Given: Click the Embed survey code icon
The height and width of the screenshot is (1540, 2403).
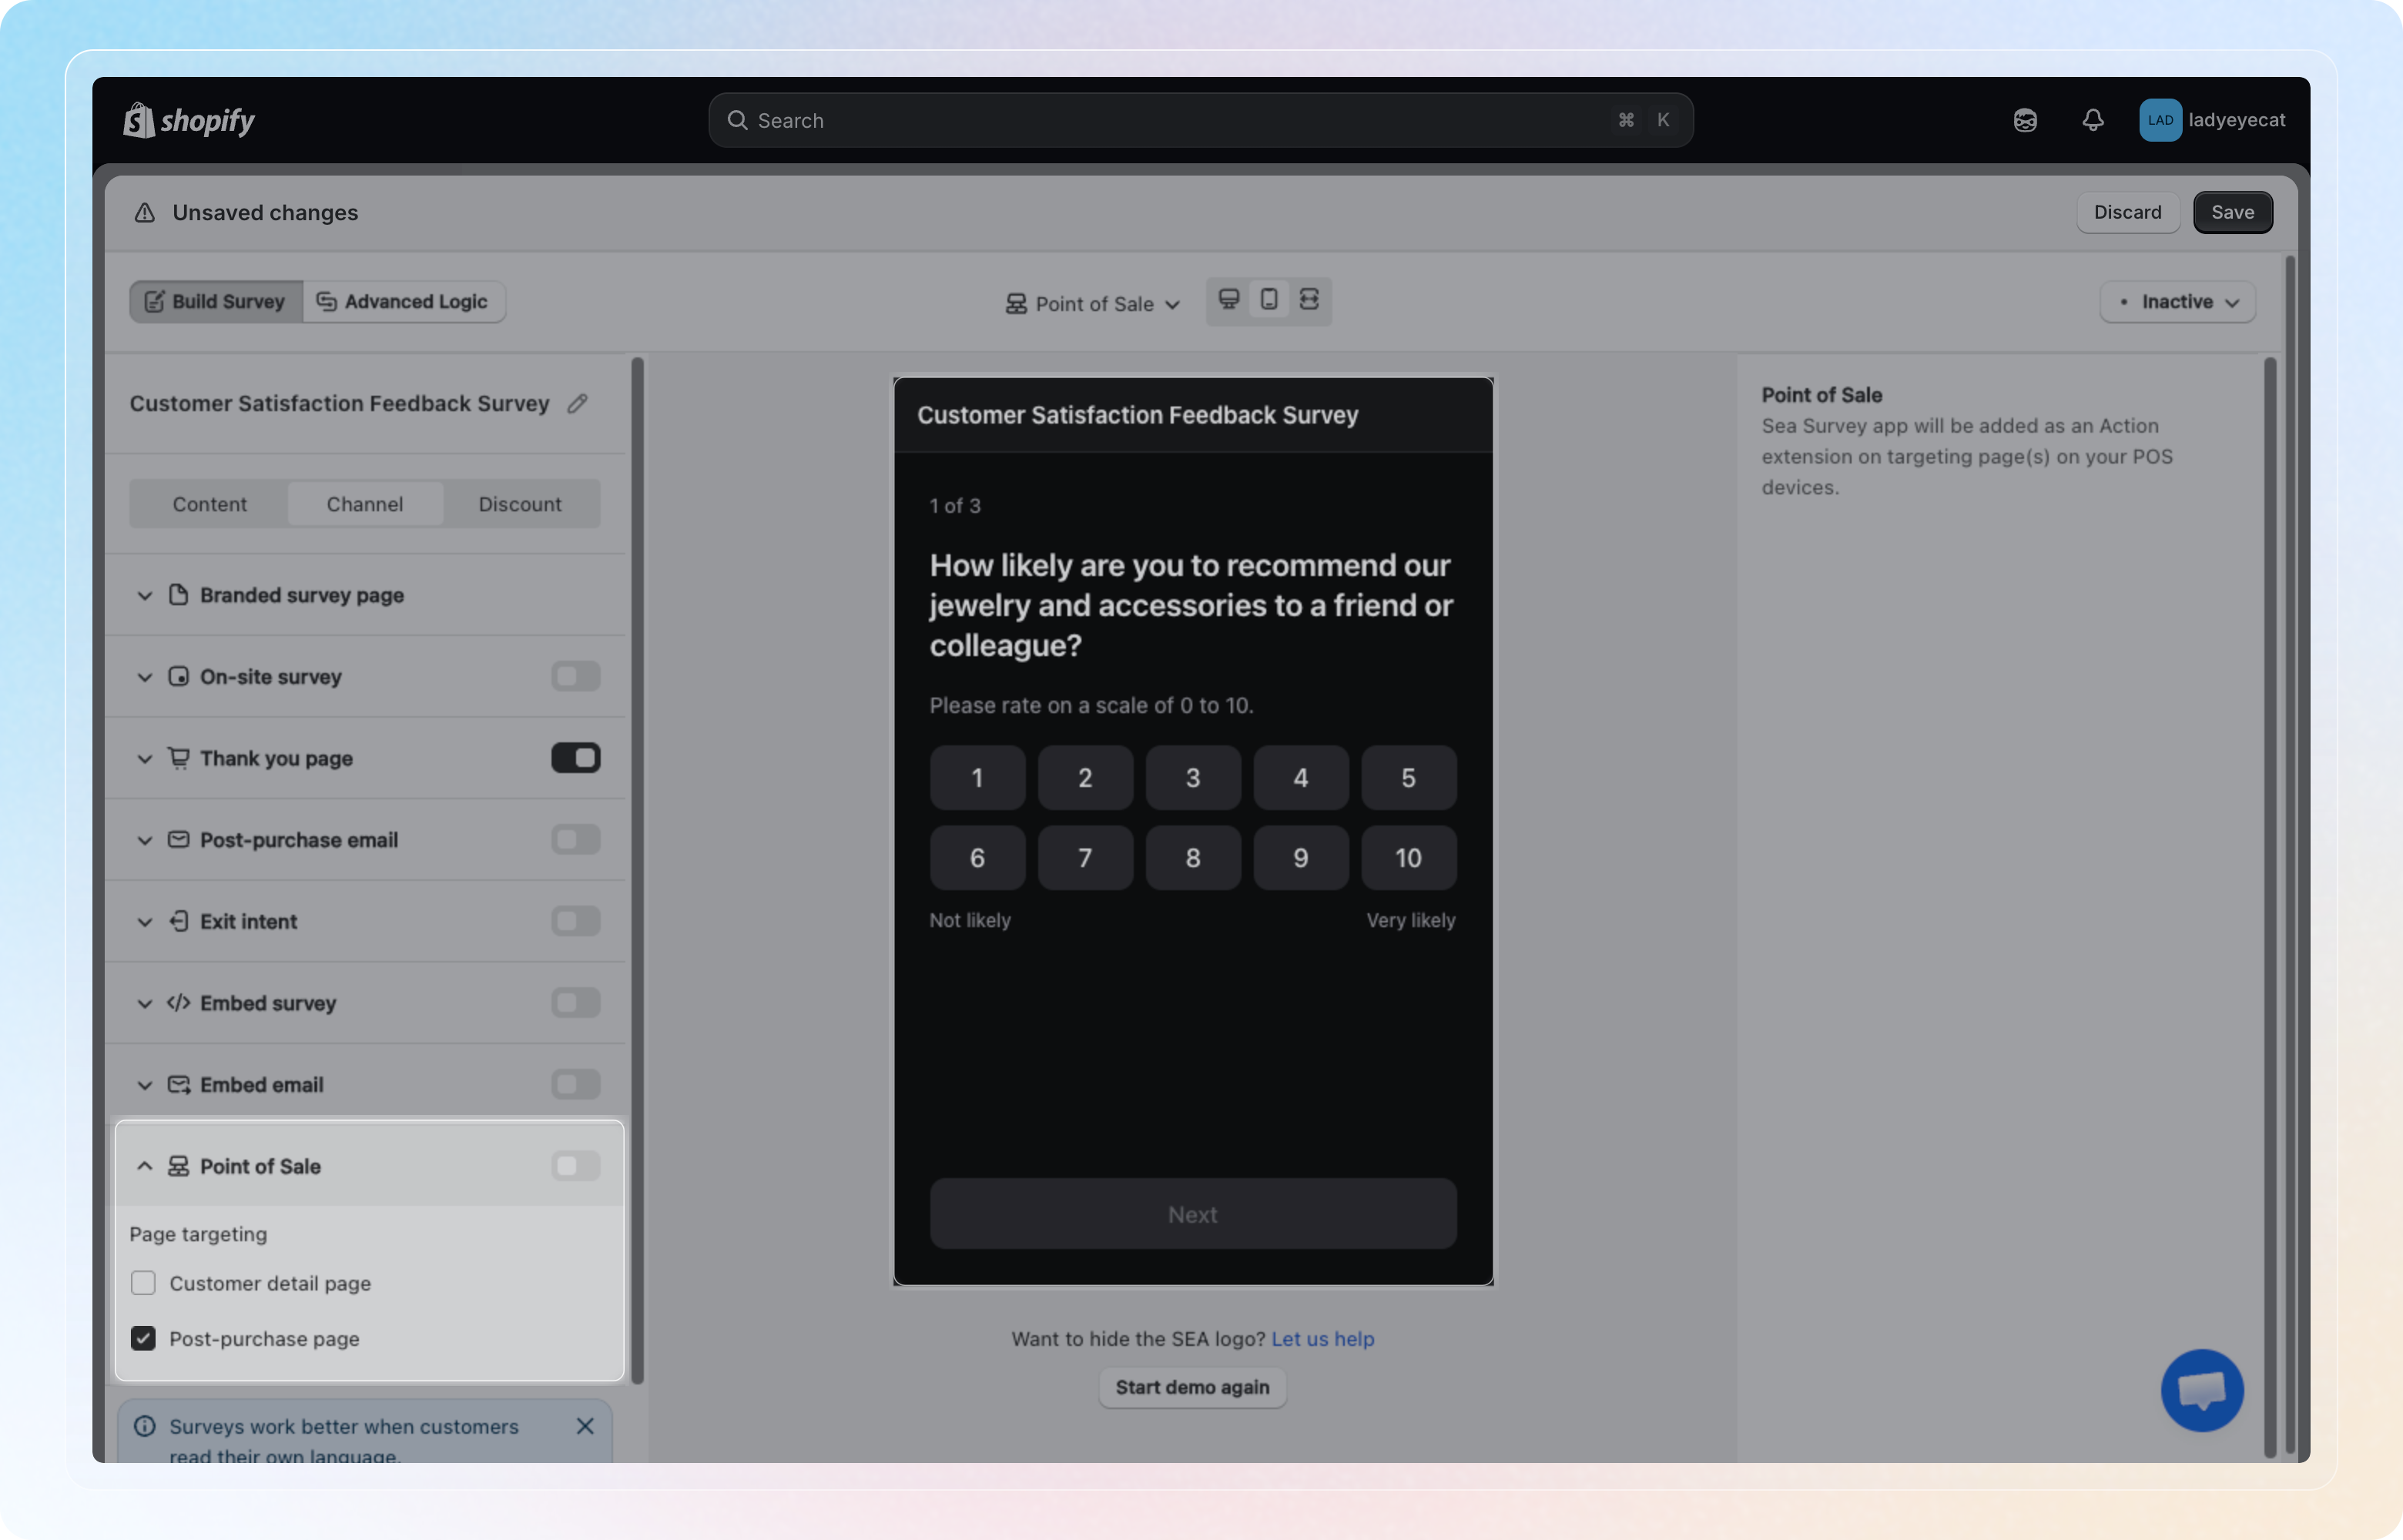Looking at the screenshot, I should click(178, 1003).
